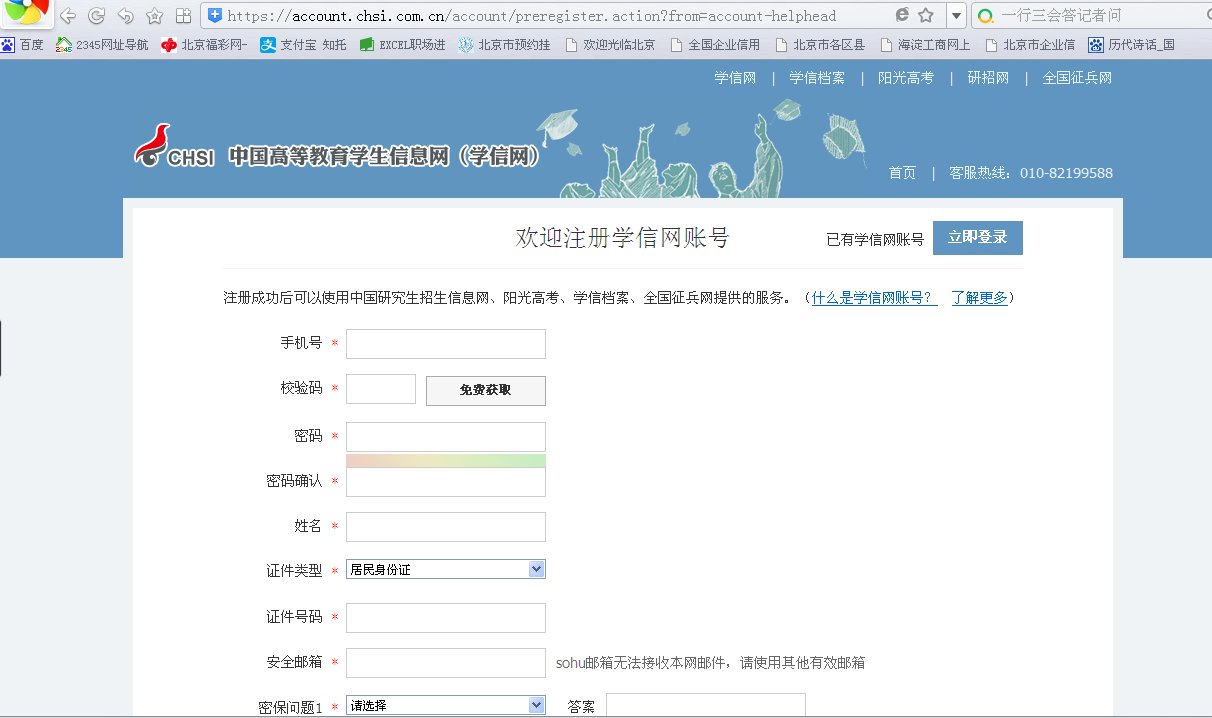Click the password strength color bar
The width and height of the screenshot is (1212, 718).
445,460
